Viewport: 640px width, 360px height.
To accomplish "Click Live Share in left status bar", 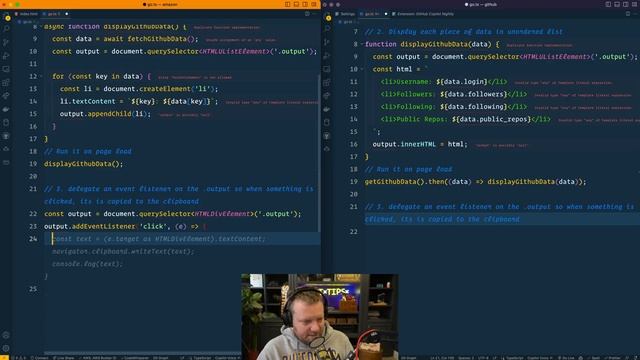I will coord(64,358).
